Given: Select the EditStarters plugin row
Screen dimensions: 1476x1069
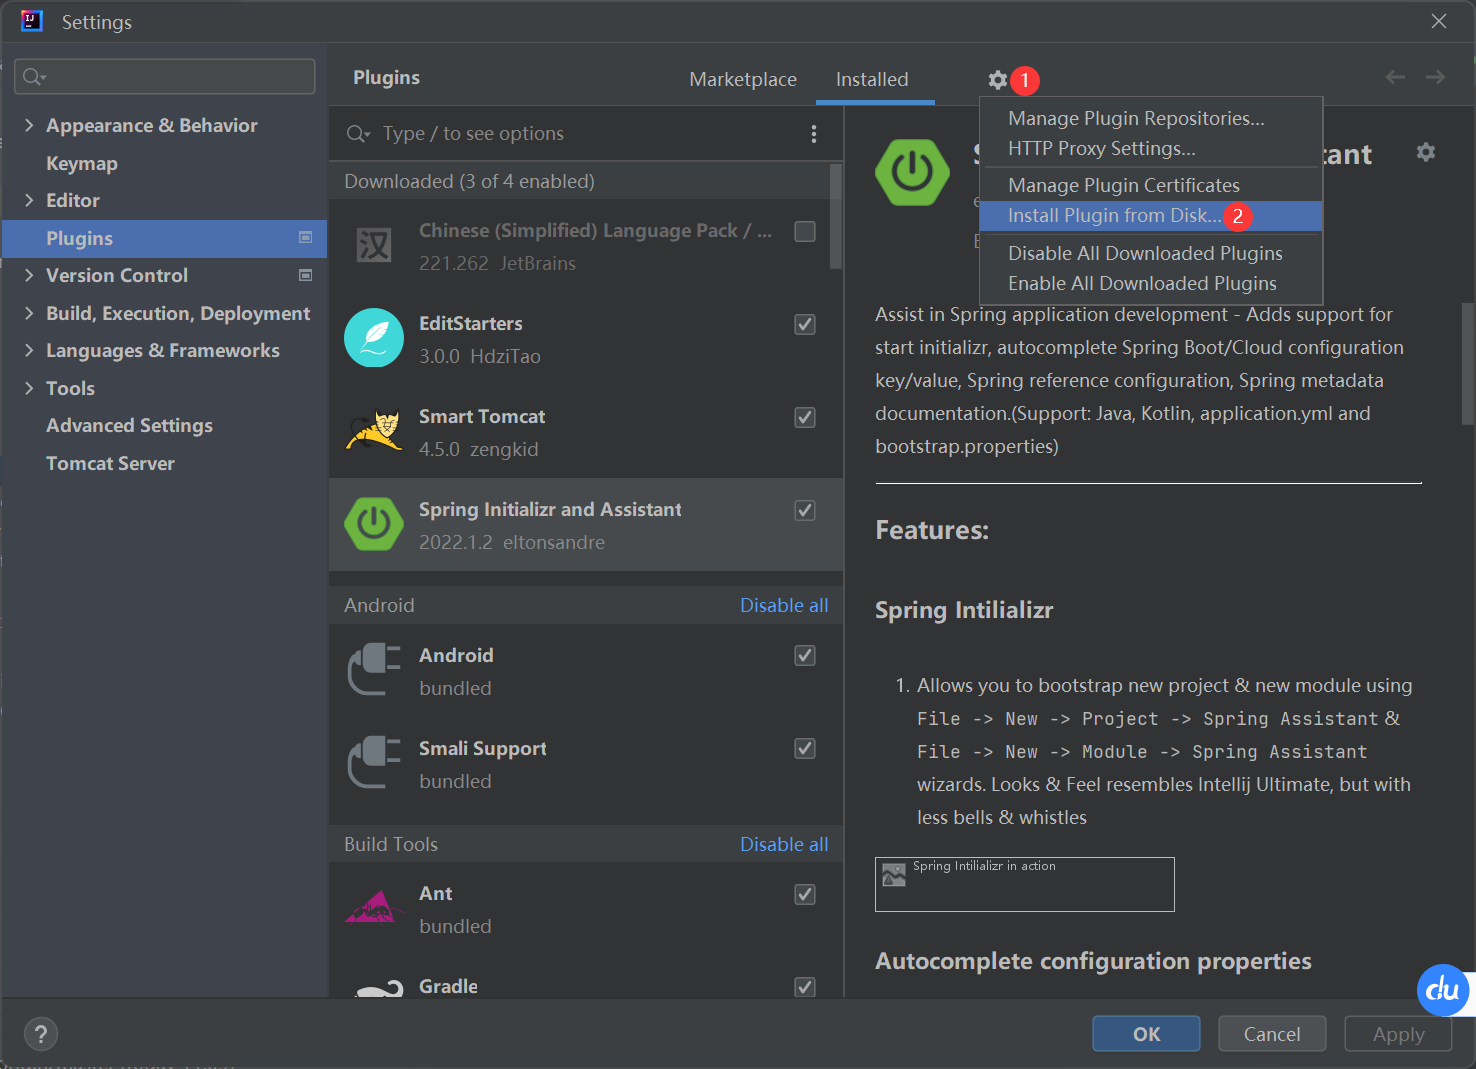Looking at the screenshot, I should click(x=586, y=339).
